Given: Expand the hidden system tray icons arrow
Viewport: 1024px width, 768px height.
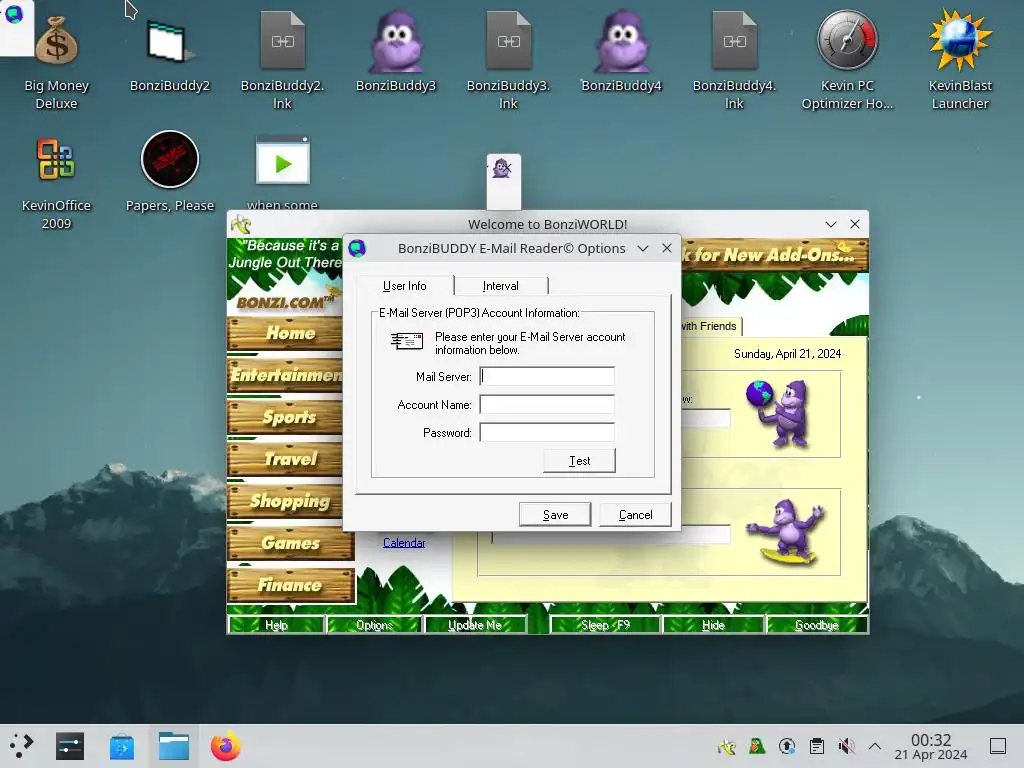Looking at the screenshot, I should (x=875, y=746).
